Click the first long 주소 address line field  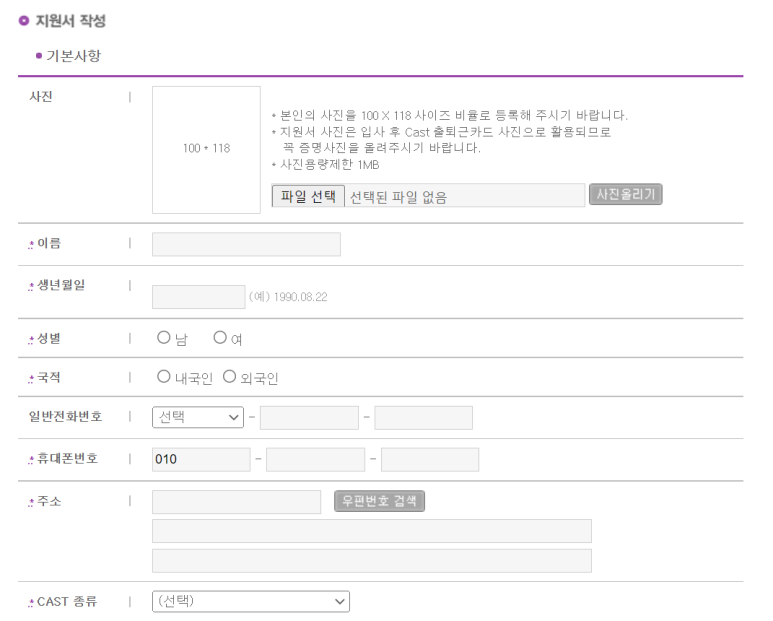pyautogui.click(x=372, y=531)
